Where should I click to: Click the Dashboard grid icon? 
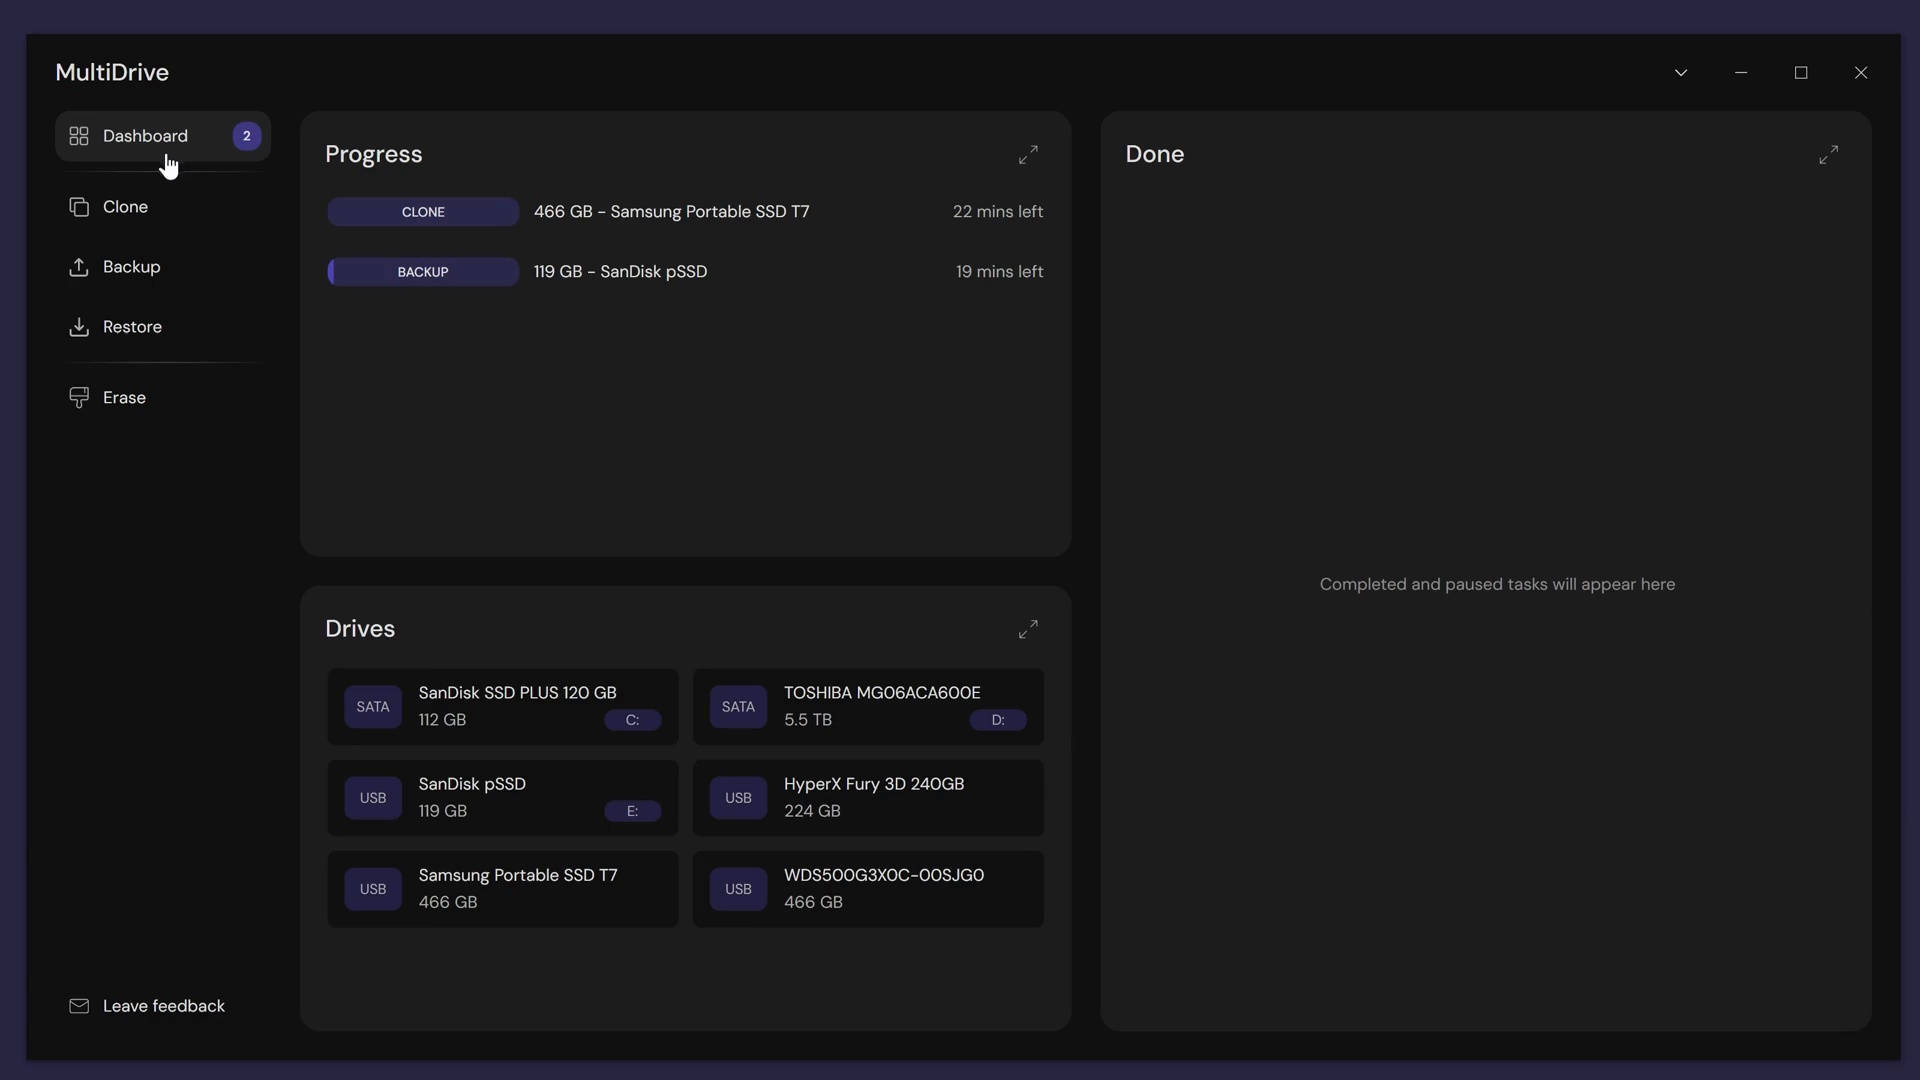click(x=79, y=136)
